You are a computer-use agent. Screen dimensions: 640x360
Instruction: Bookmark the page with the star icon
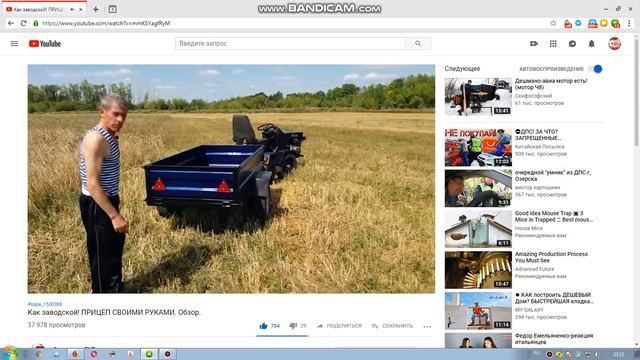(553, 23)
